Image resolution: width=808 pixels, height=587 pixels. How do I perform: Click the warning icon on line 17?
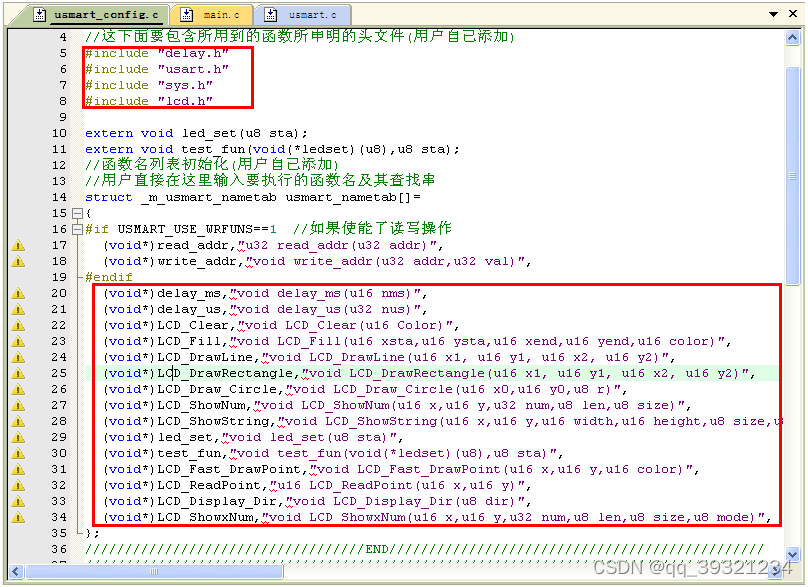coord(18,245)
